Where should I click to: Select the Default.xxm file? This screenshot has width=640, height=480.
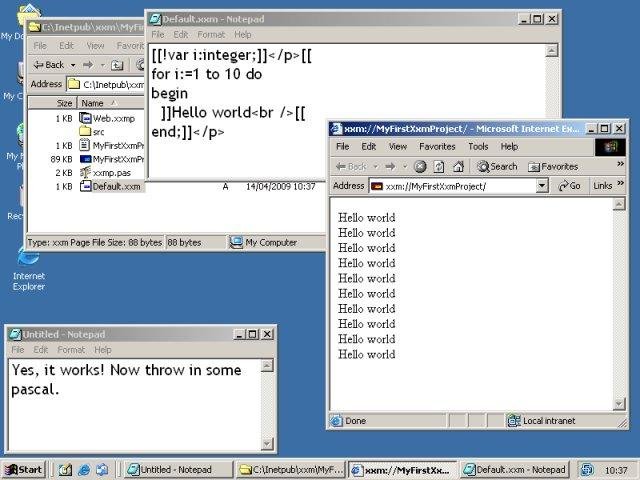point(110,187)
